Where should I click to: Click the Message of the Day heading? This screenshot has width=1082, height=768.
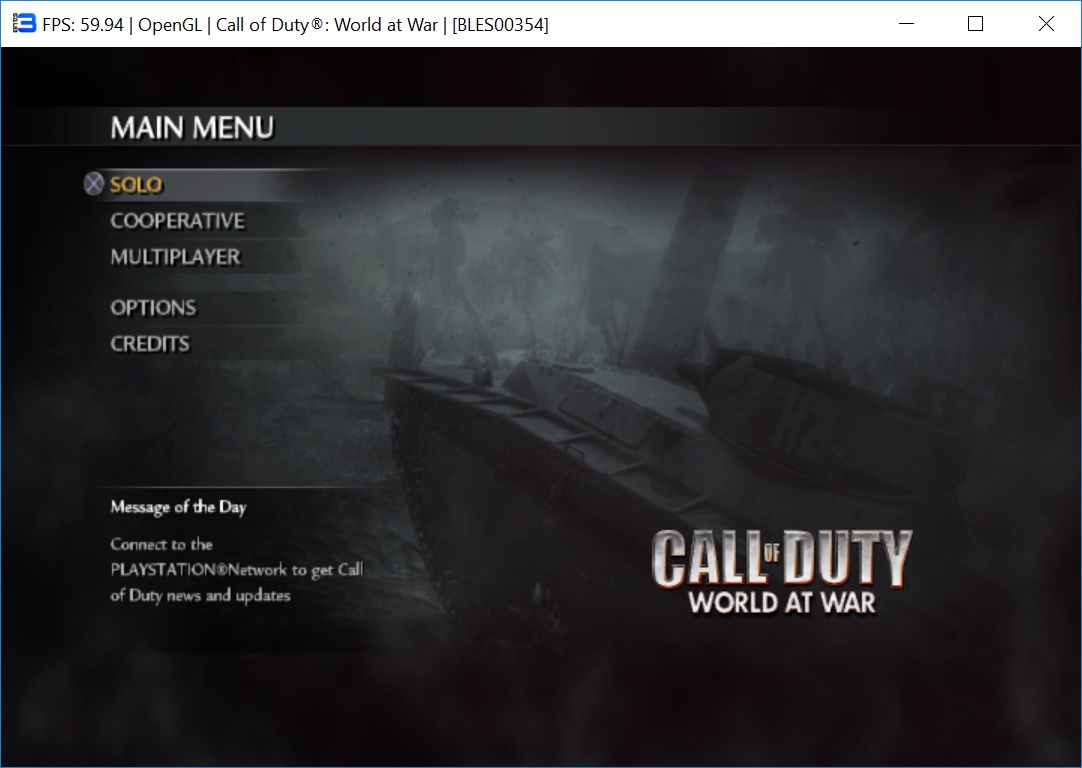(178, 507)
